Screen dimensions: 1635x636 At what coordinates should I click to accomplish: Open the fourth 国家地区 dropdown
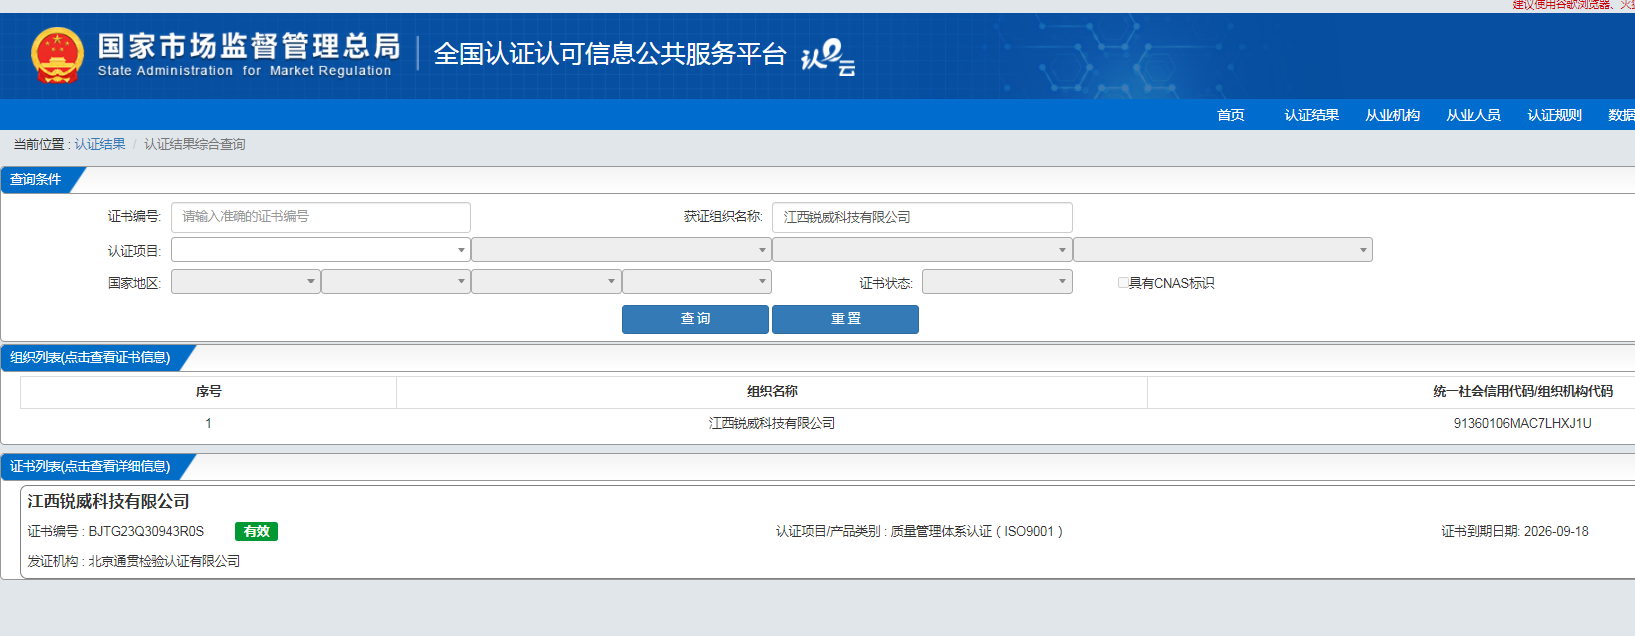click(697, 282)
